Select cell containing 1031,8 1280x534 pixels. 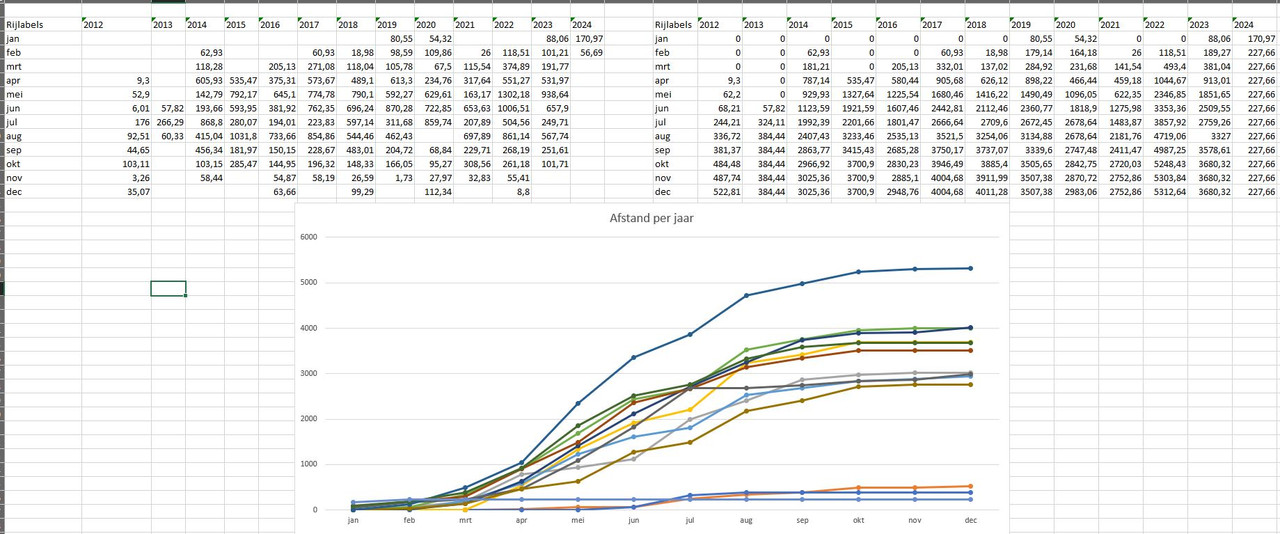241,135
